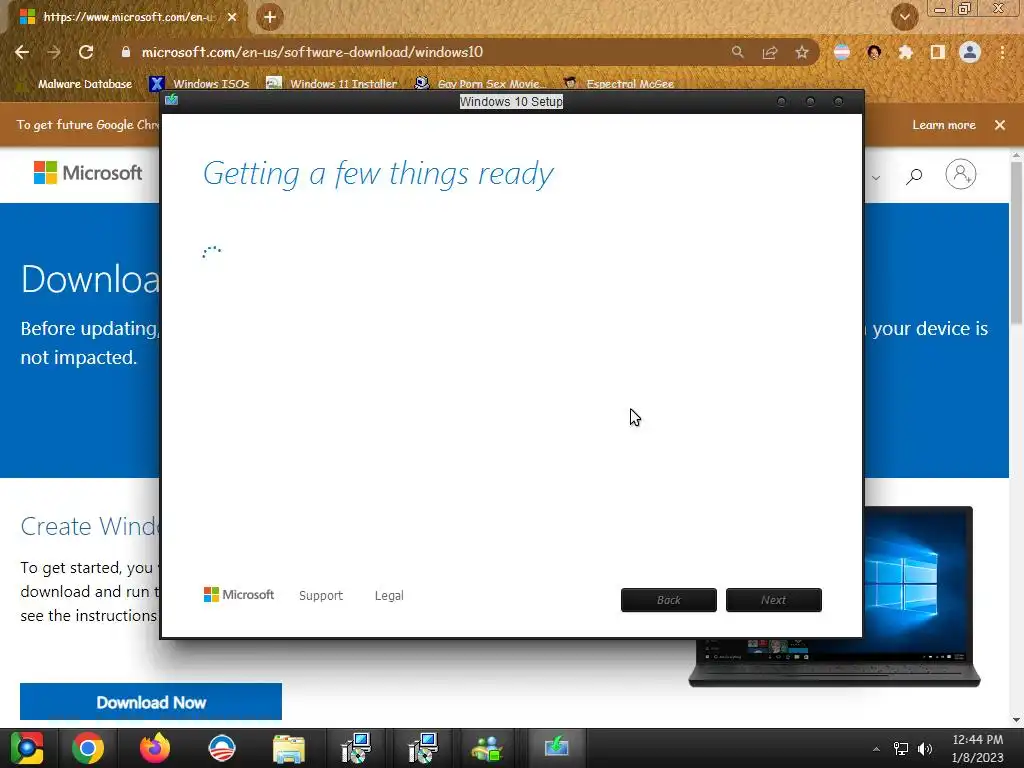Reload the Microsoft download page

[86, 52]
